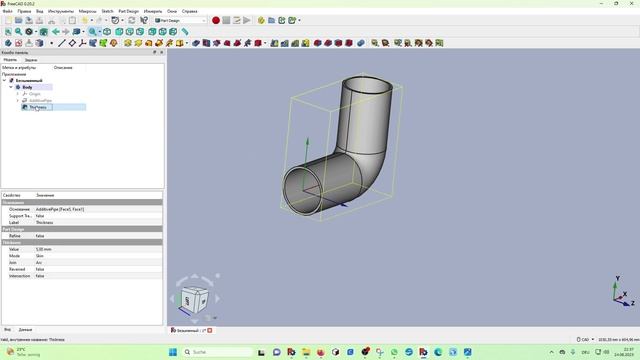Screen dimensions: 640x360
Task: Switch to the Задачи tab
Action: coord(31,60)
